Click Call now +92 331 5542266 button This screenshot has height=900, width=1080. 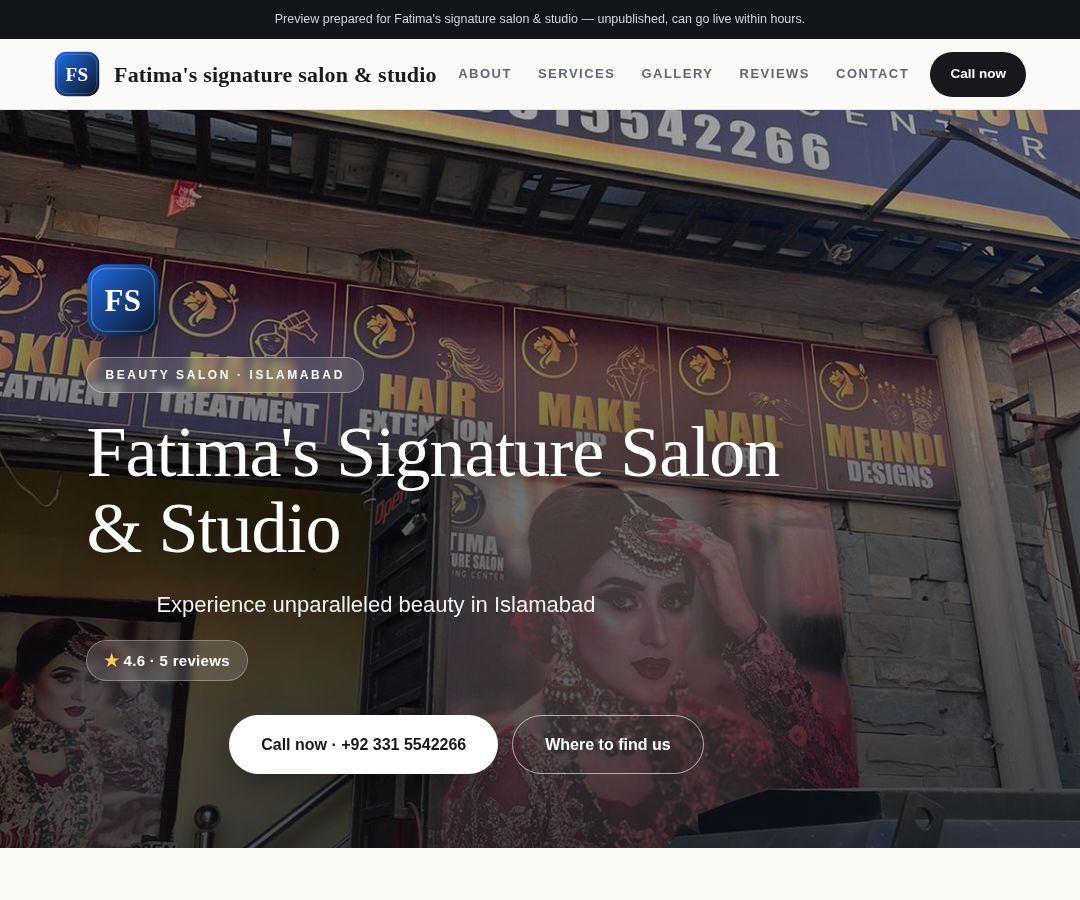point(363,744)
